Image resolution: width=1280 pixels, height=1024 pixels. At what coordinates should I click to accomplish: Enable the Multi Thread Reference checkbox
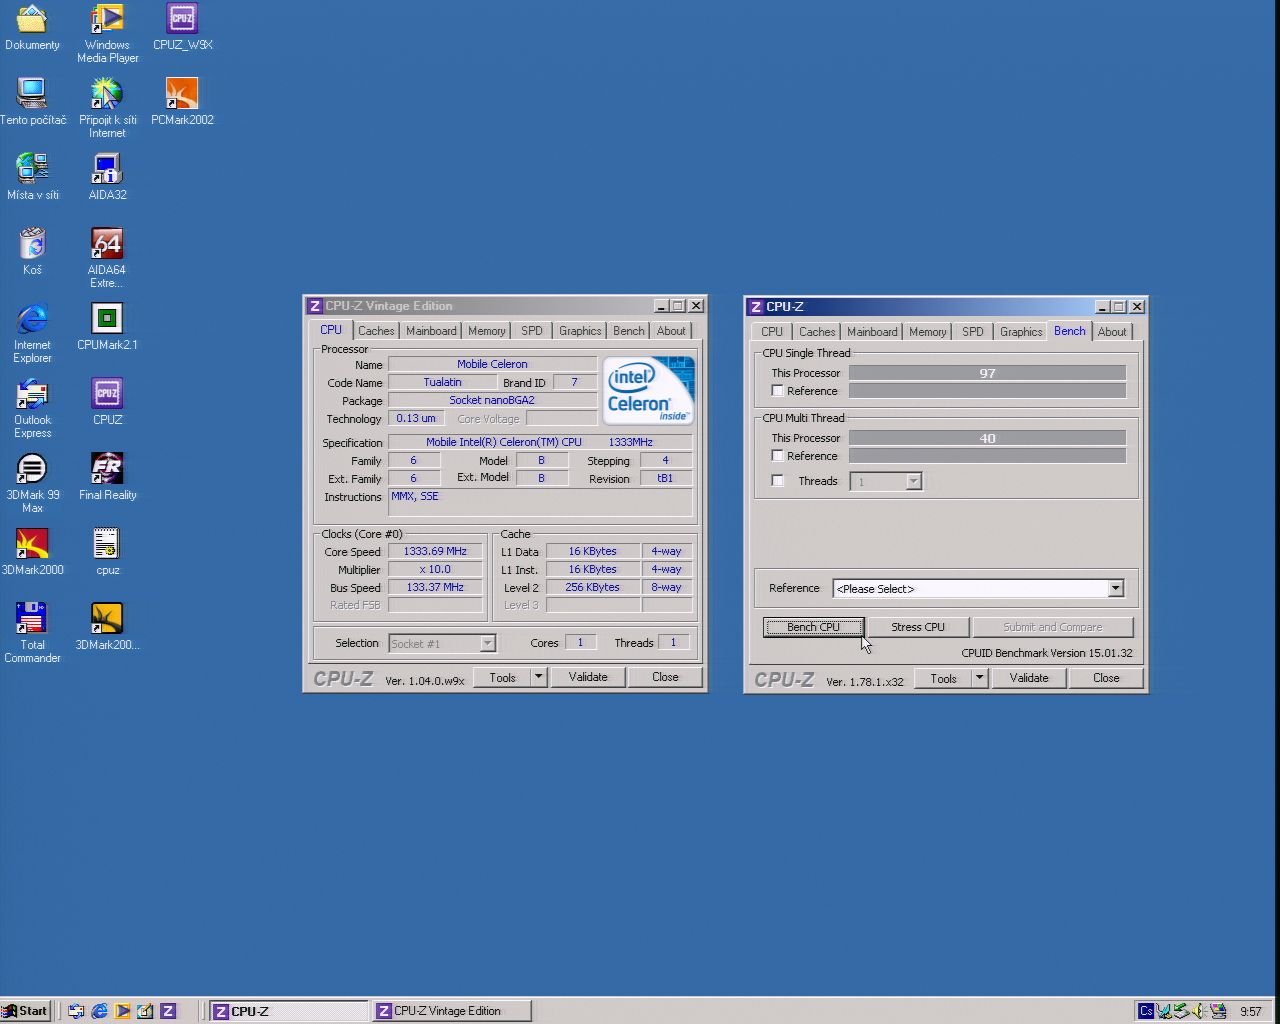777,456
